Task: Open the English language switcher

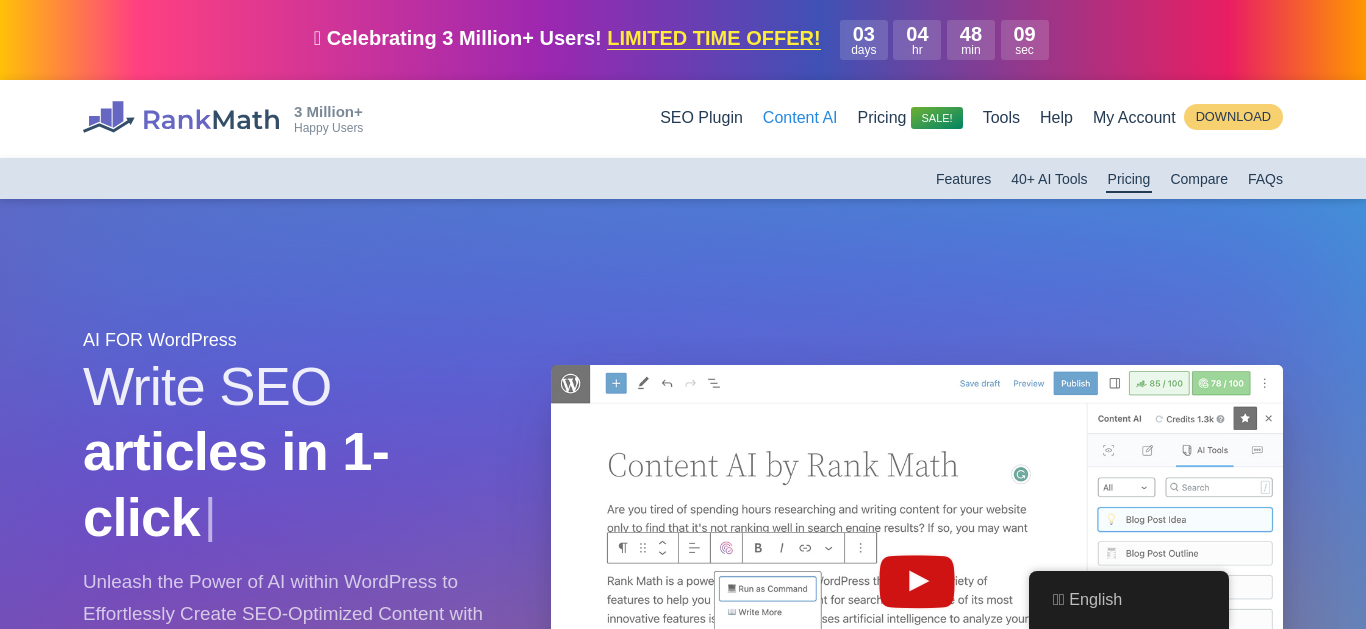Action: pyautogui.click(x=1129, y=600)
